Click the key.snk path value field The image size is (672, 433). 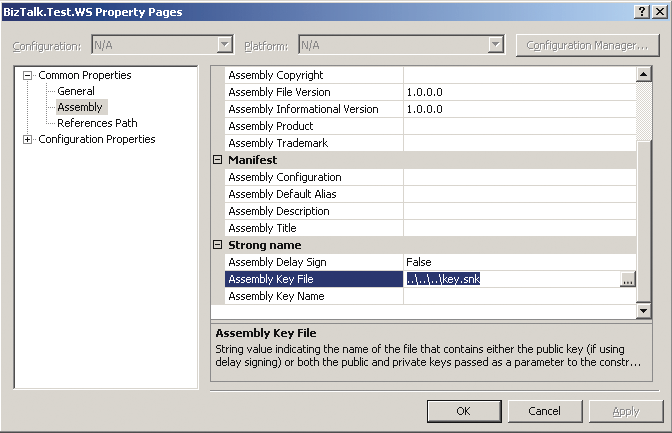tap(512, 279)
